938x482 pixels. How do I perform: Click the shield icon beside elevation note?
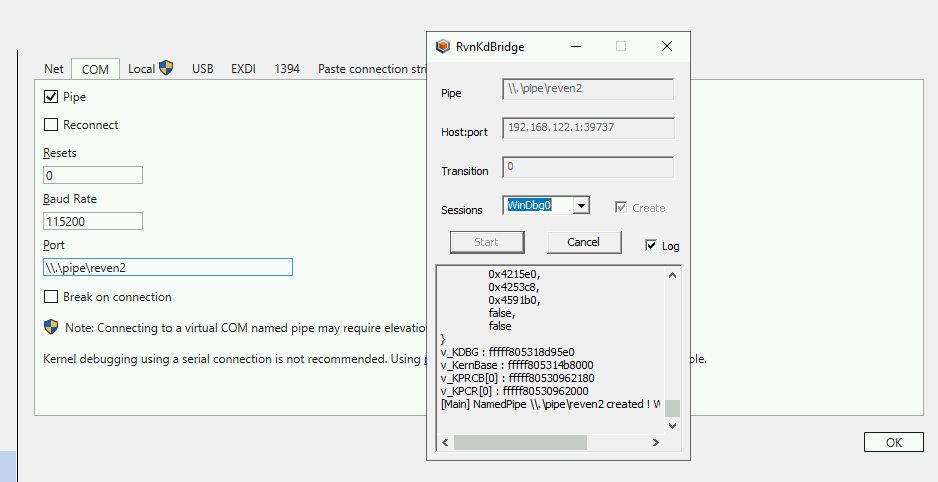tap(51, 327)
